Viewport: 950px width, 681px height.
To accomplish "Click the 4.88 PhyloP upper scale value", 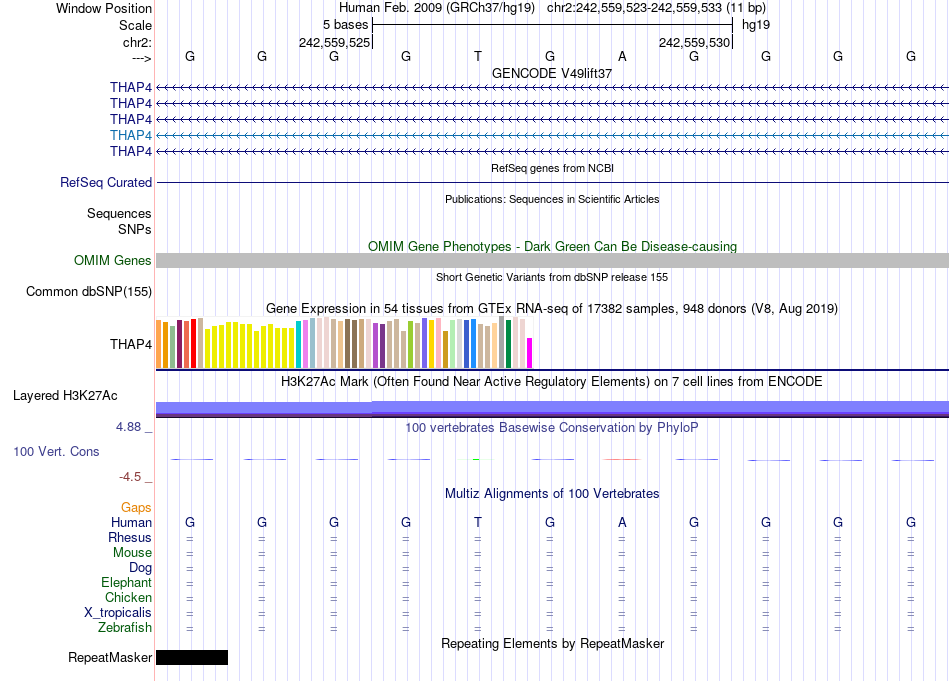I will pos(128,427).
